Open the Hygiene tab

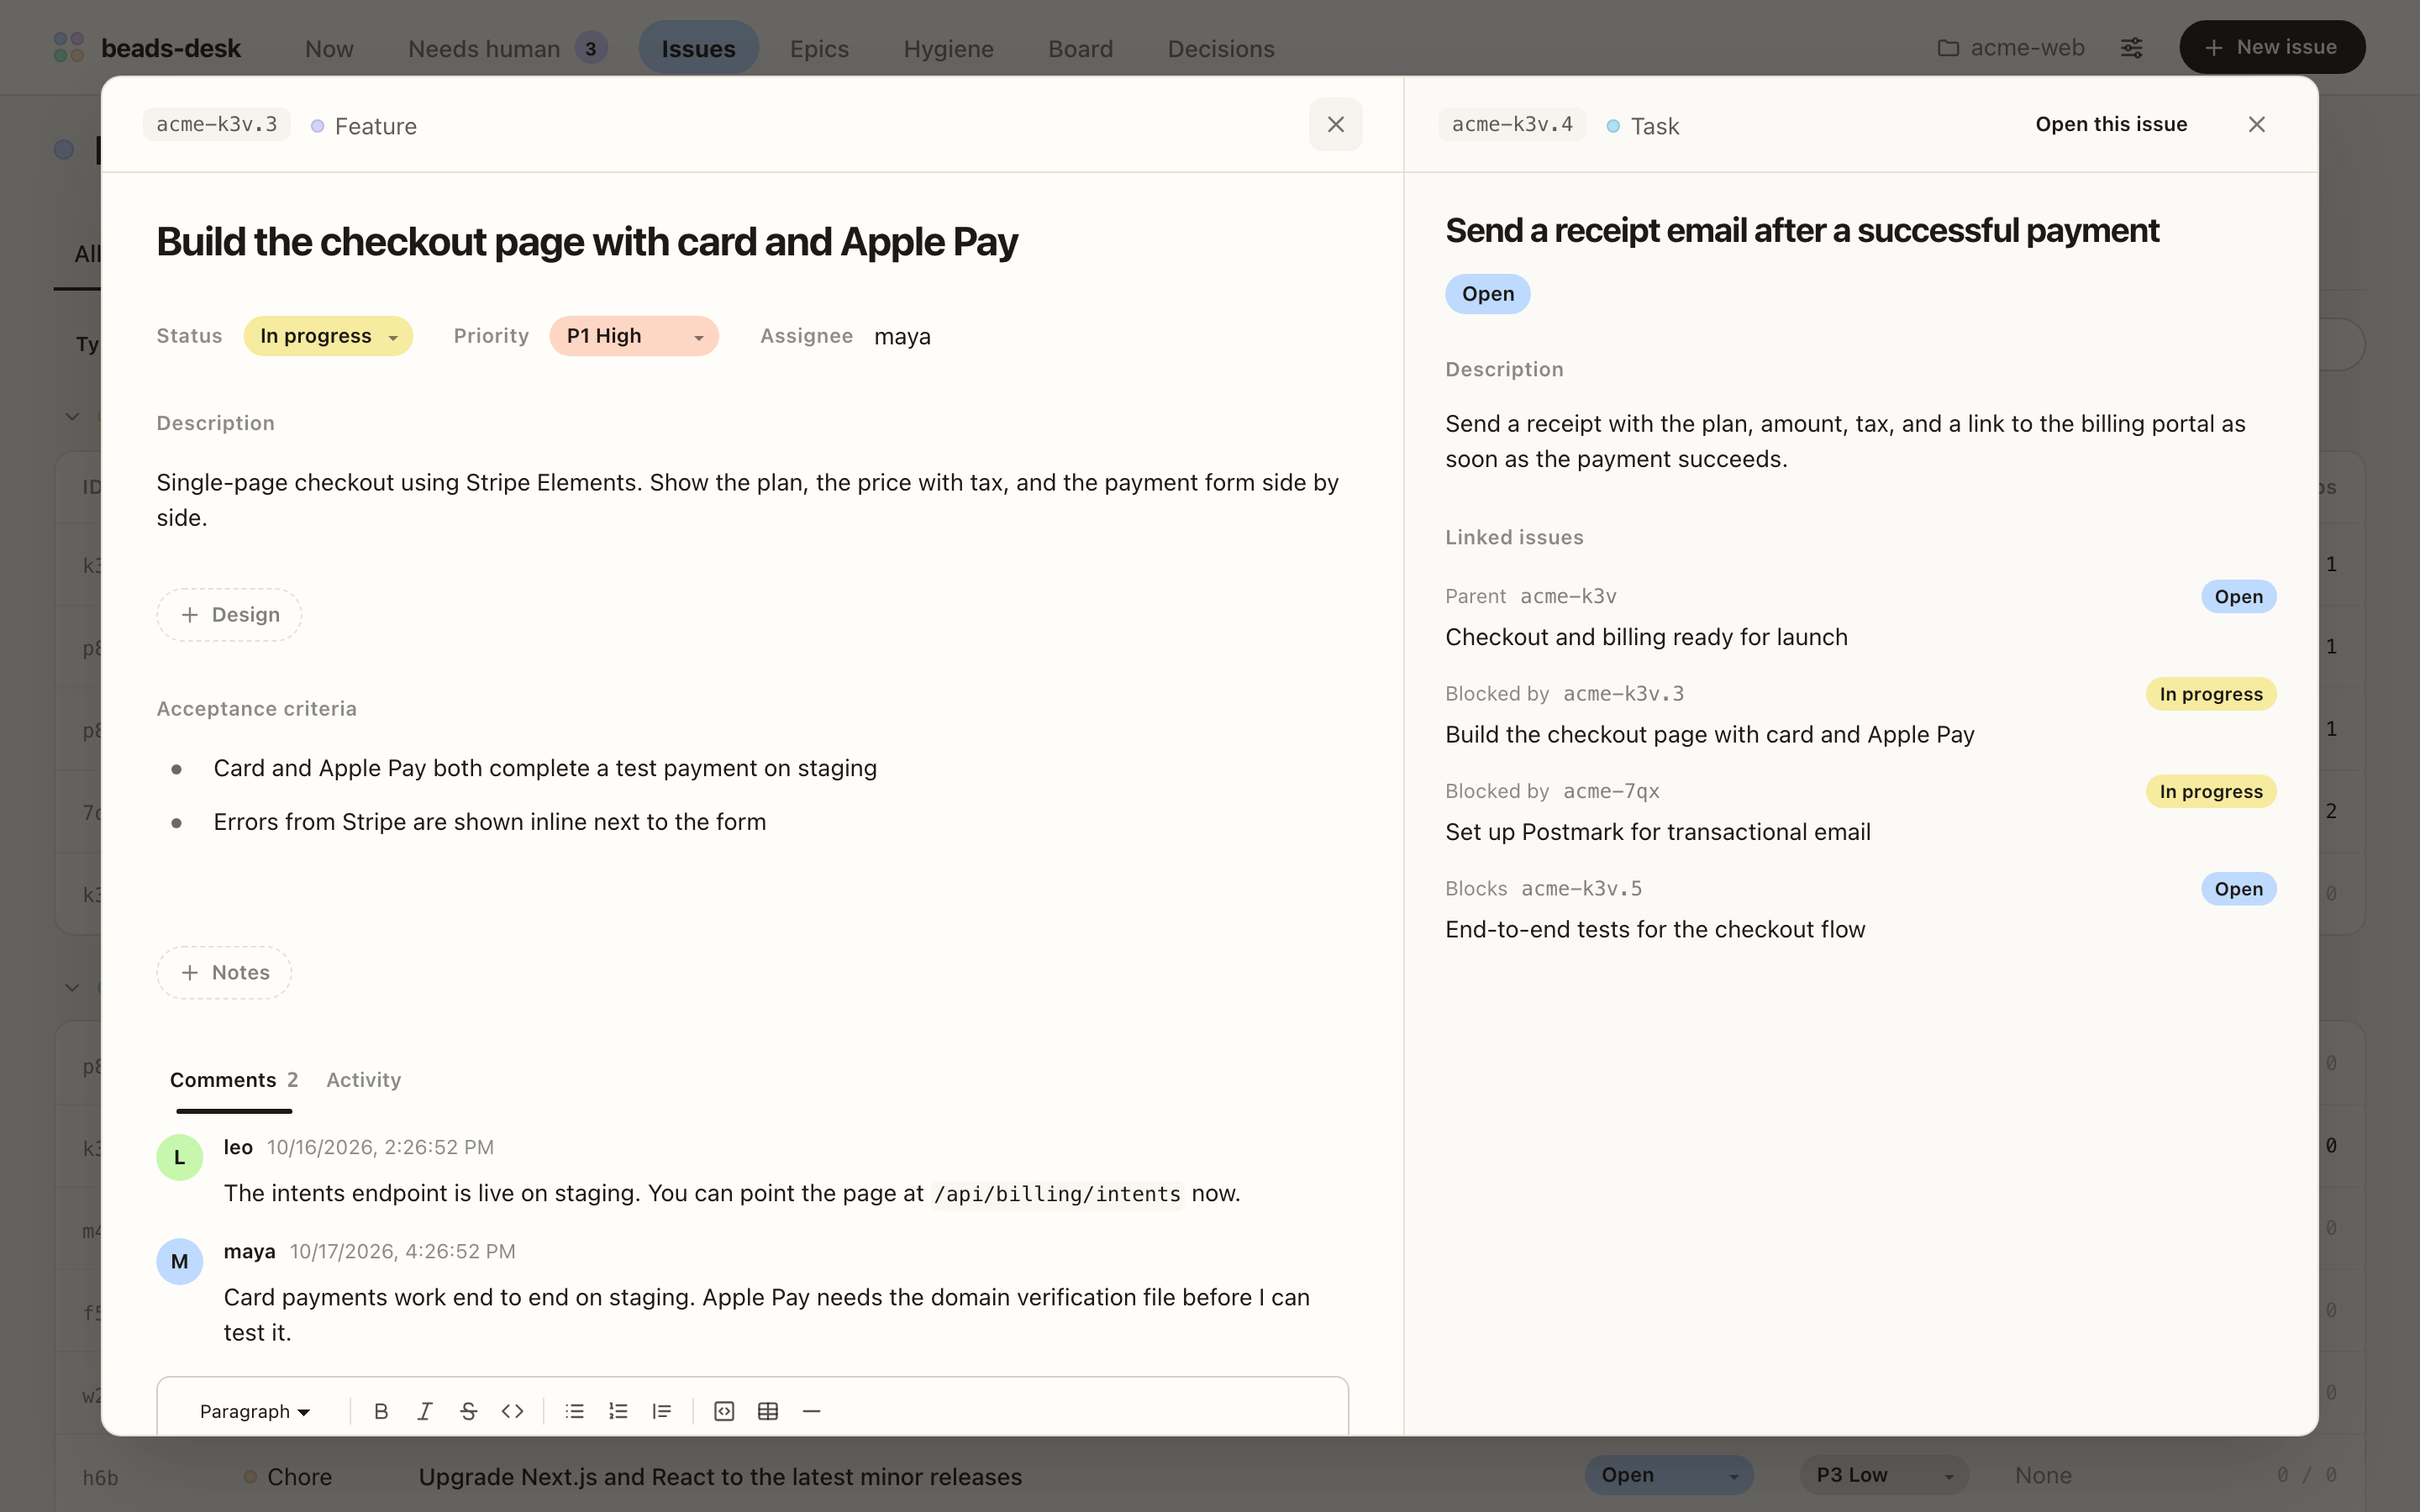948,47
